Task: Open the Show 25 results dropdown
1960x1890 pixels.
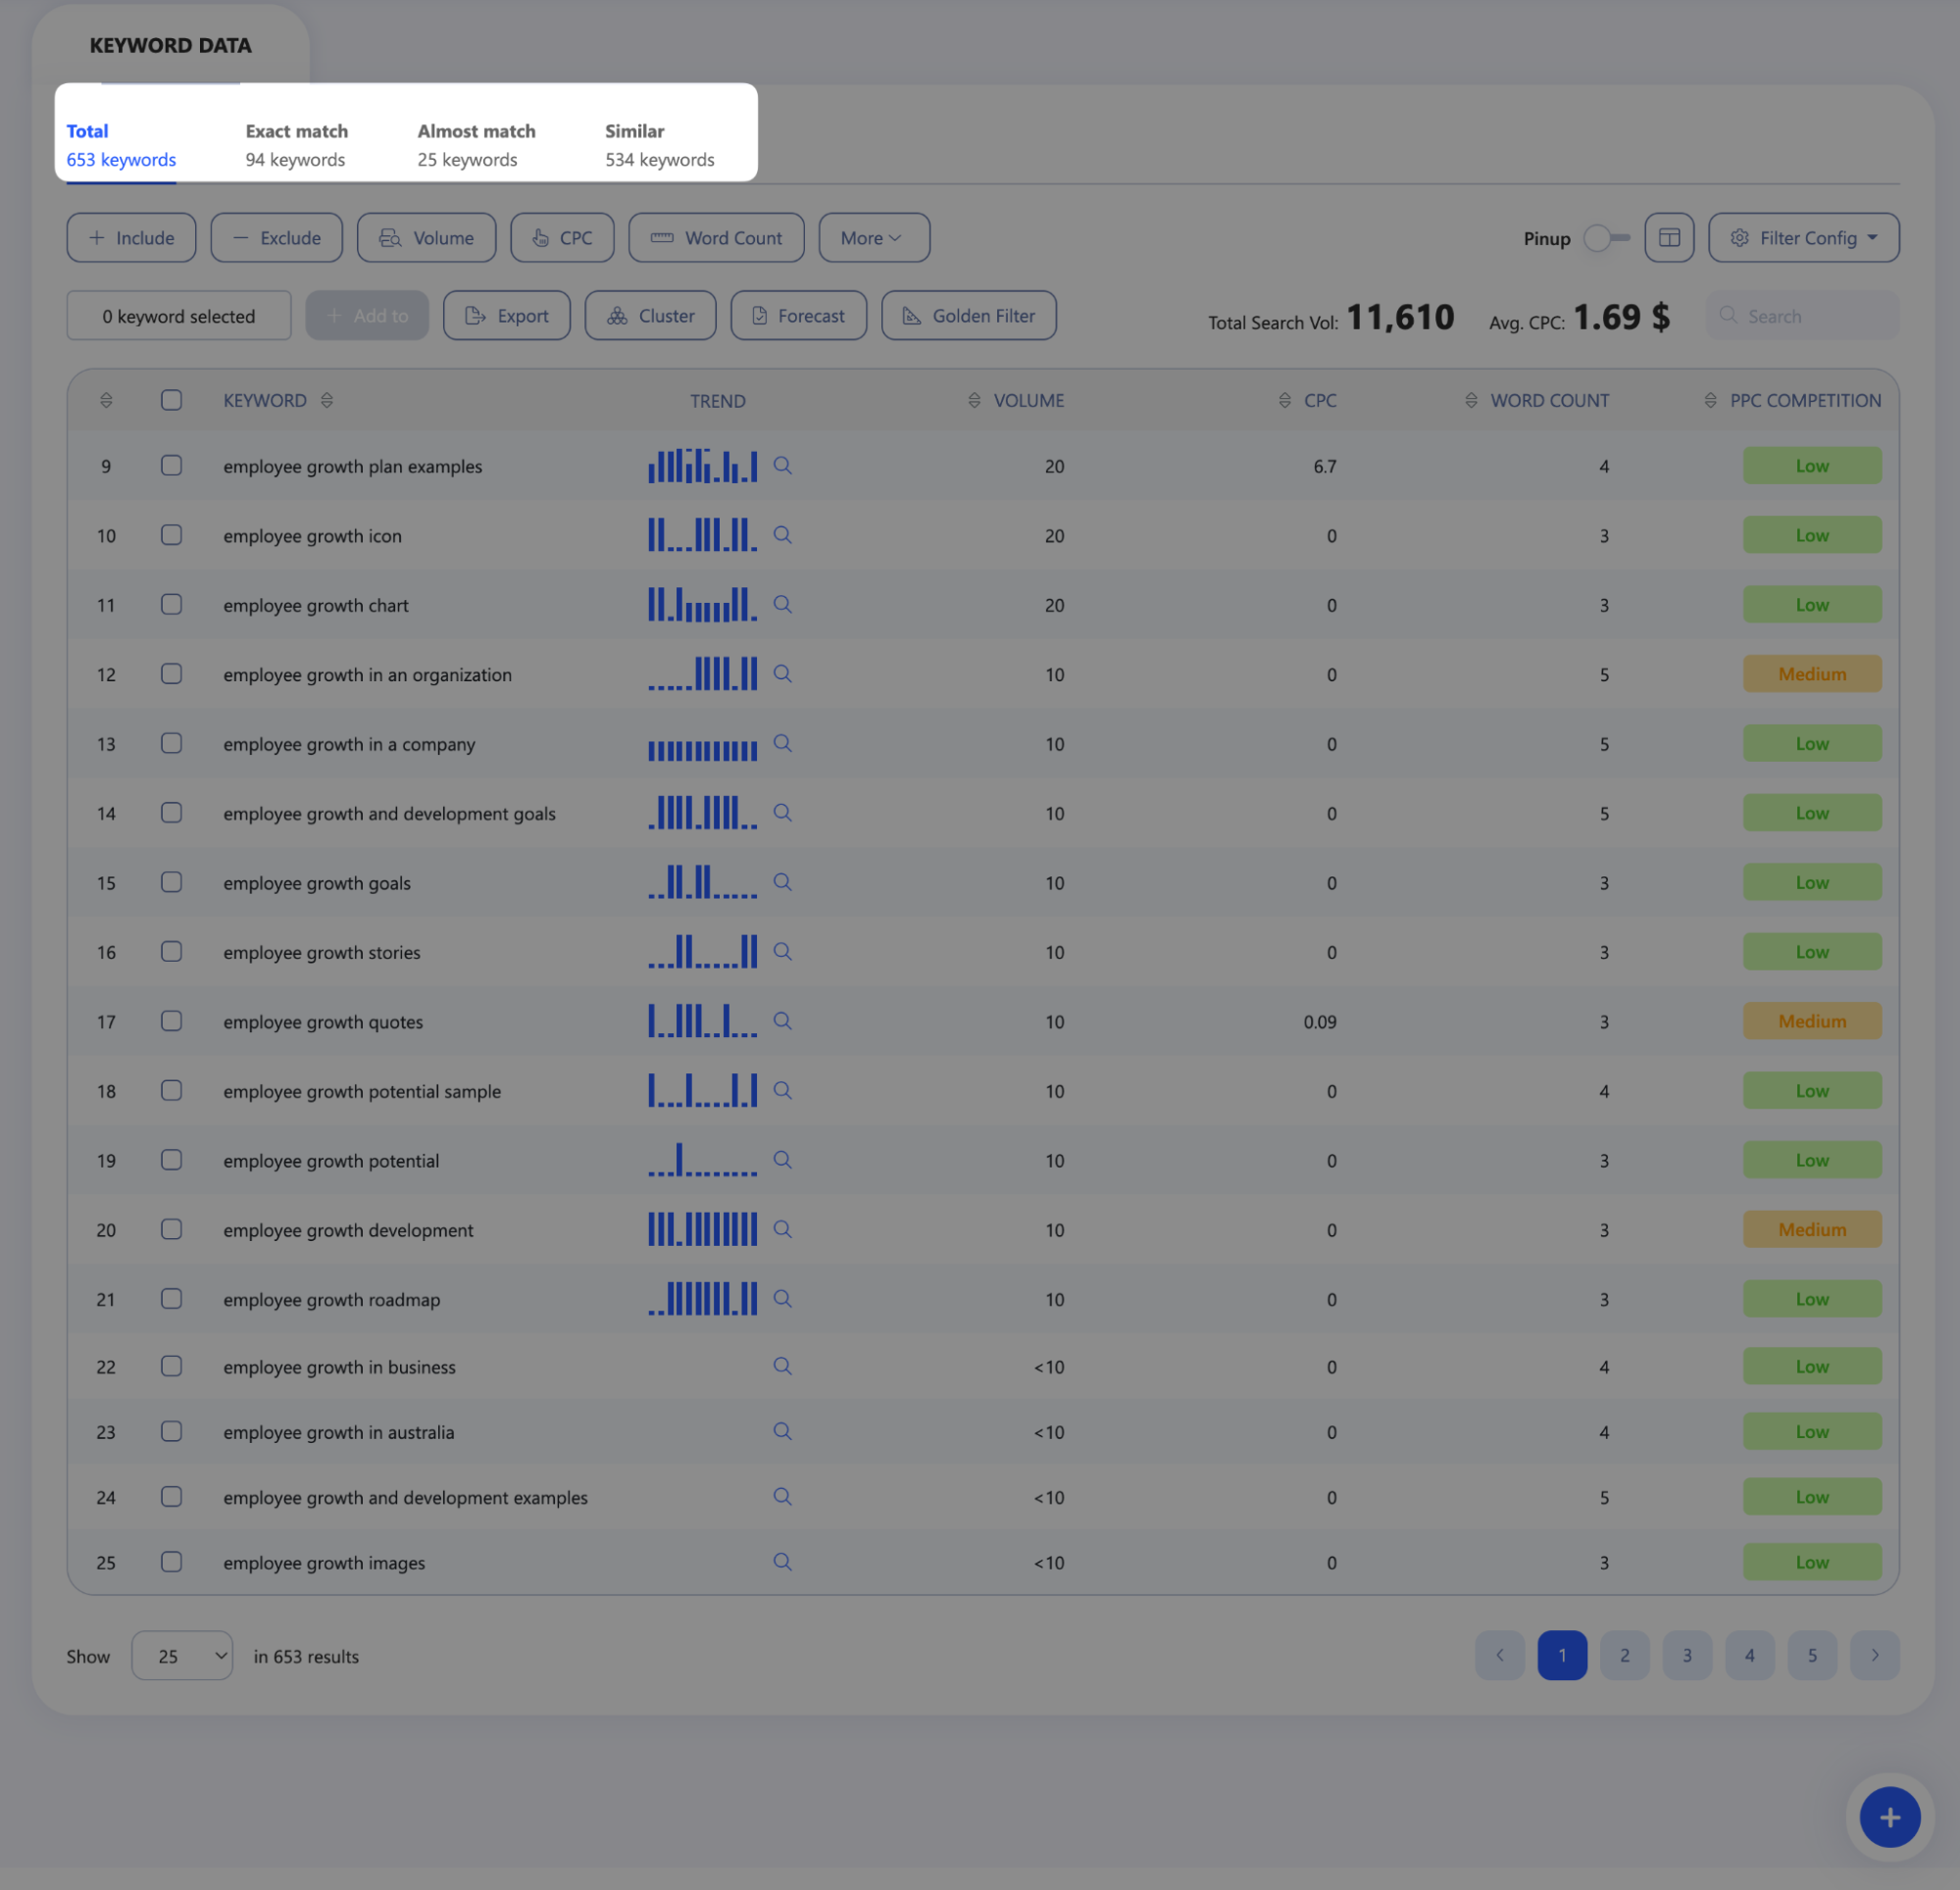Action: (x=182, y=1656)
